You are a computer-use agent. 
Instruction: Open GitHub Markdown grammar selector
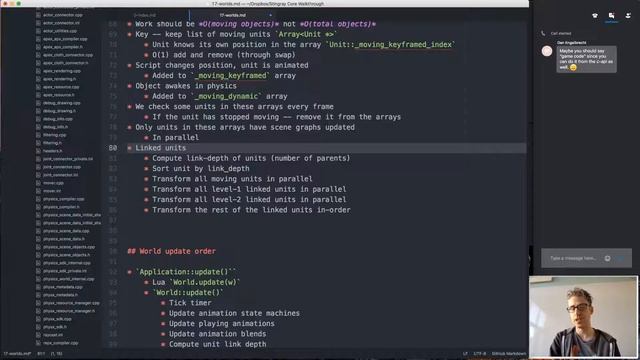[509, 354]
